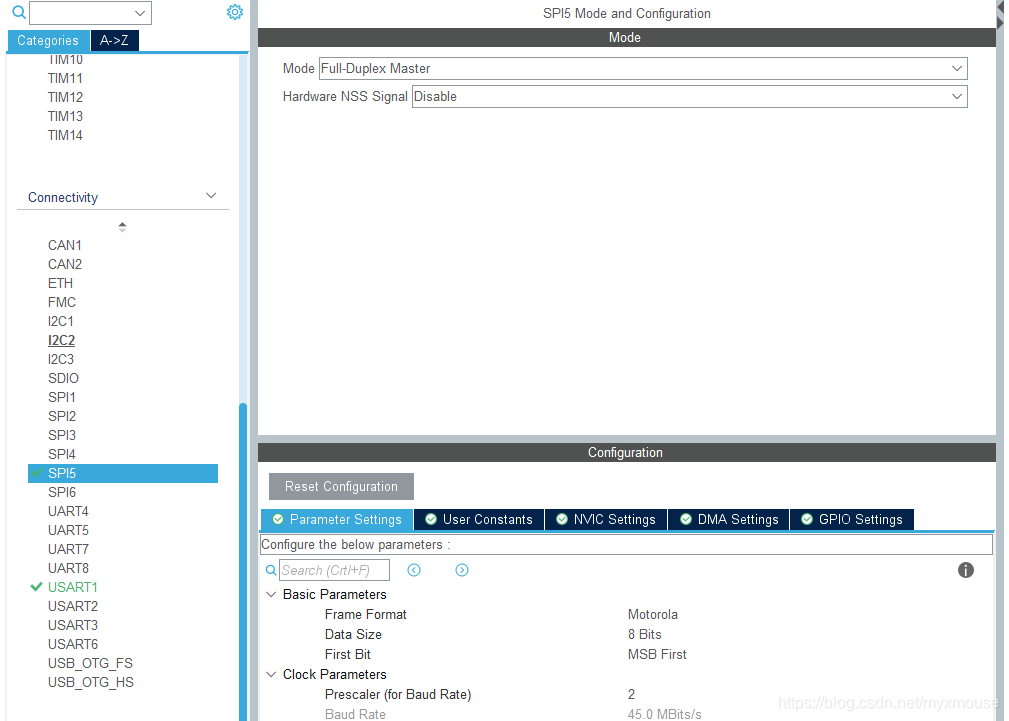
Task: Switch to the A->Z tab
Action: tap(115, 41)
